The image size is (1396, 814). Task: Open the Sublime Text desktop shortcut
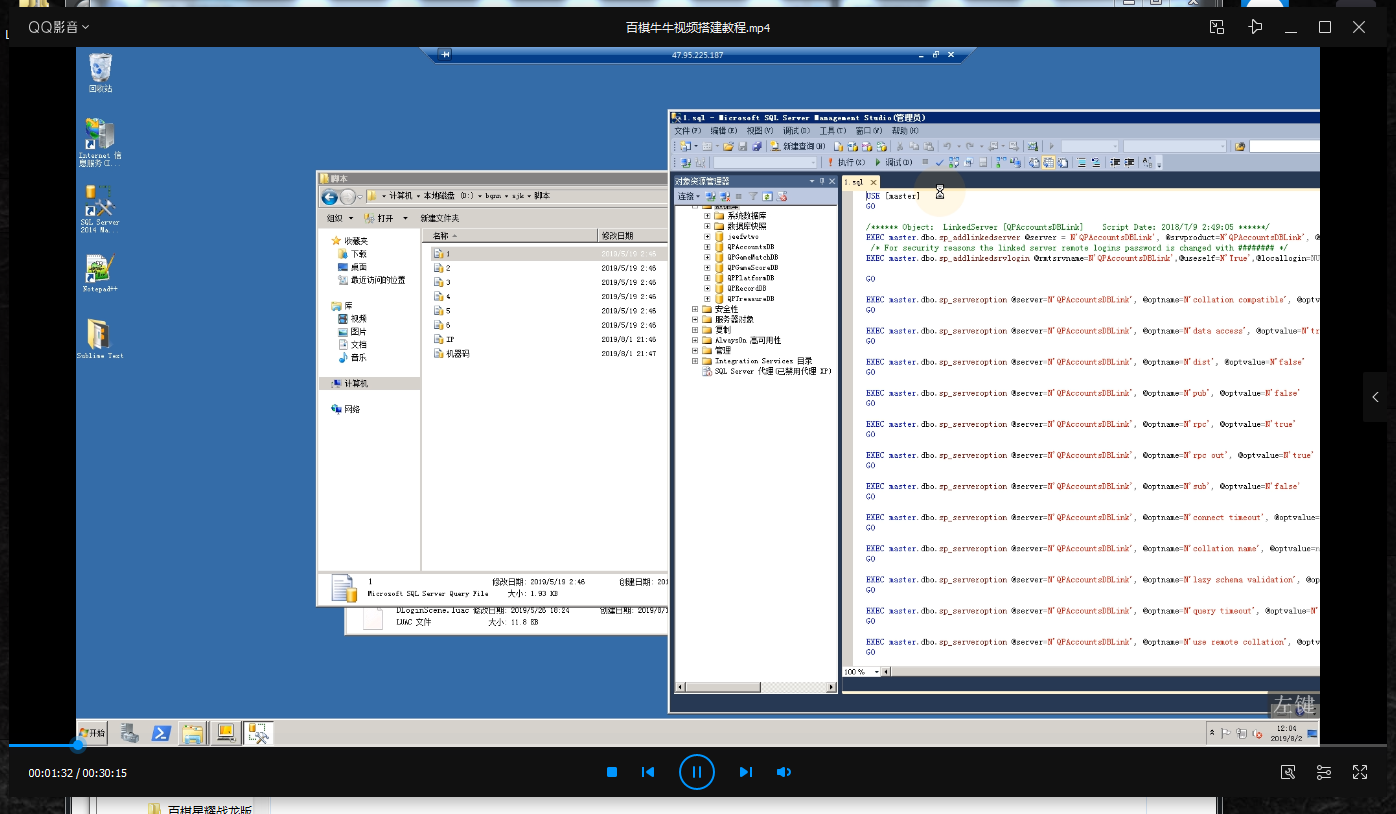100,338
